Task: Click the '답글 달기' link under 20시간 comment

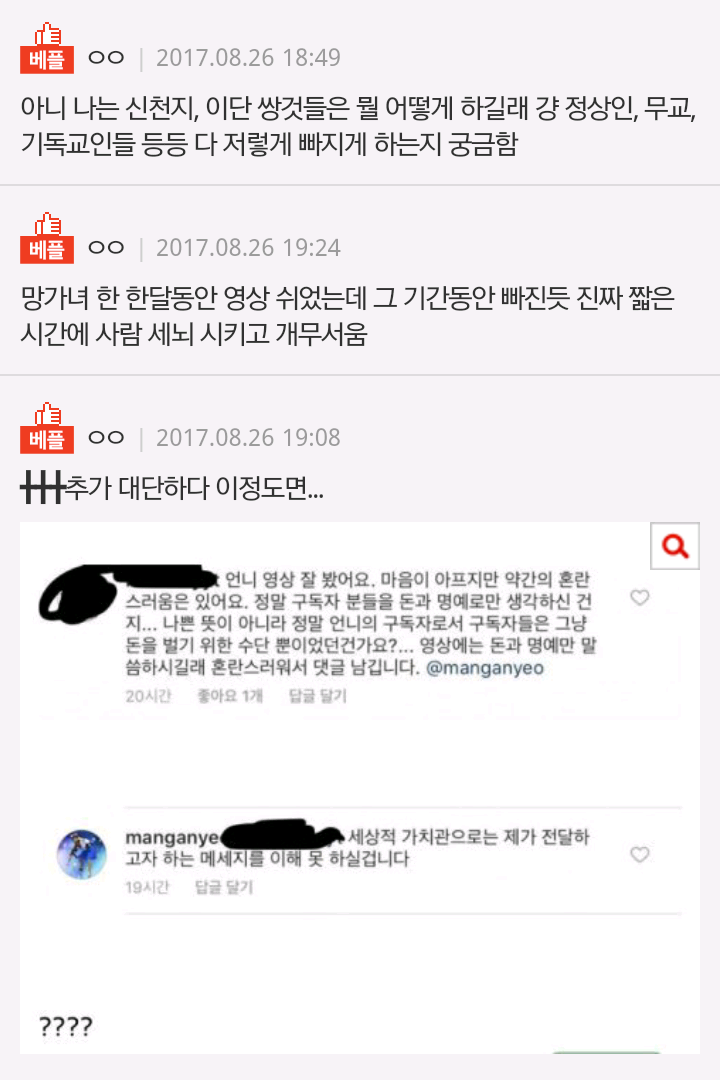Action: [x=317, y=696]
